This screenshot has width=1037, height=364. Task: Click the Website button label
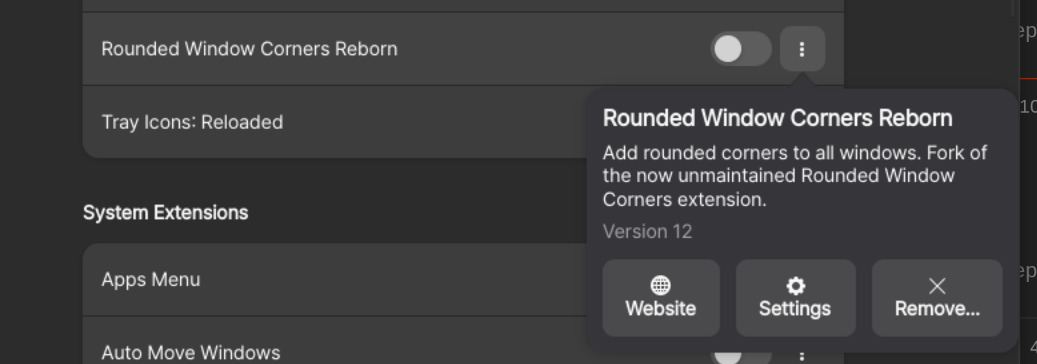tap(661, 309)
